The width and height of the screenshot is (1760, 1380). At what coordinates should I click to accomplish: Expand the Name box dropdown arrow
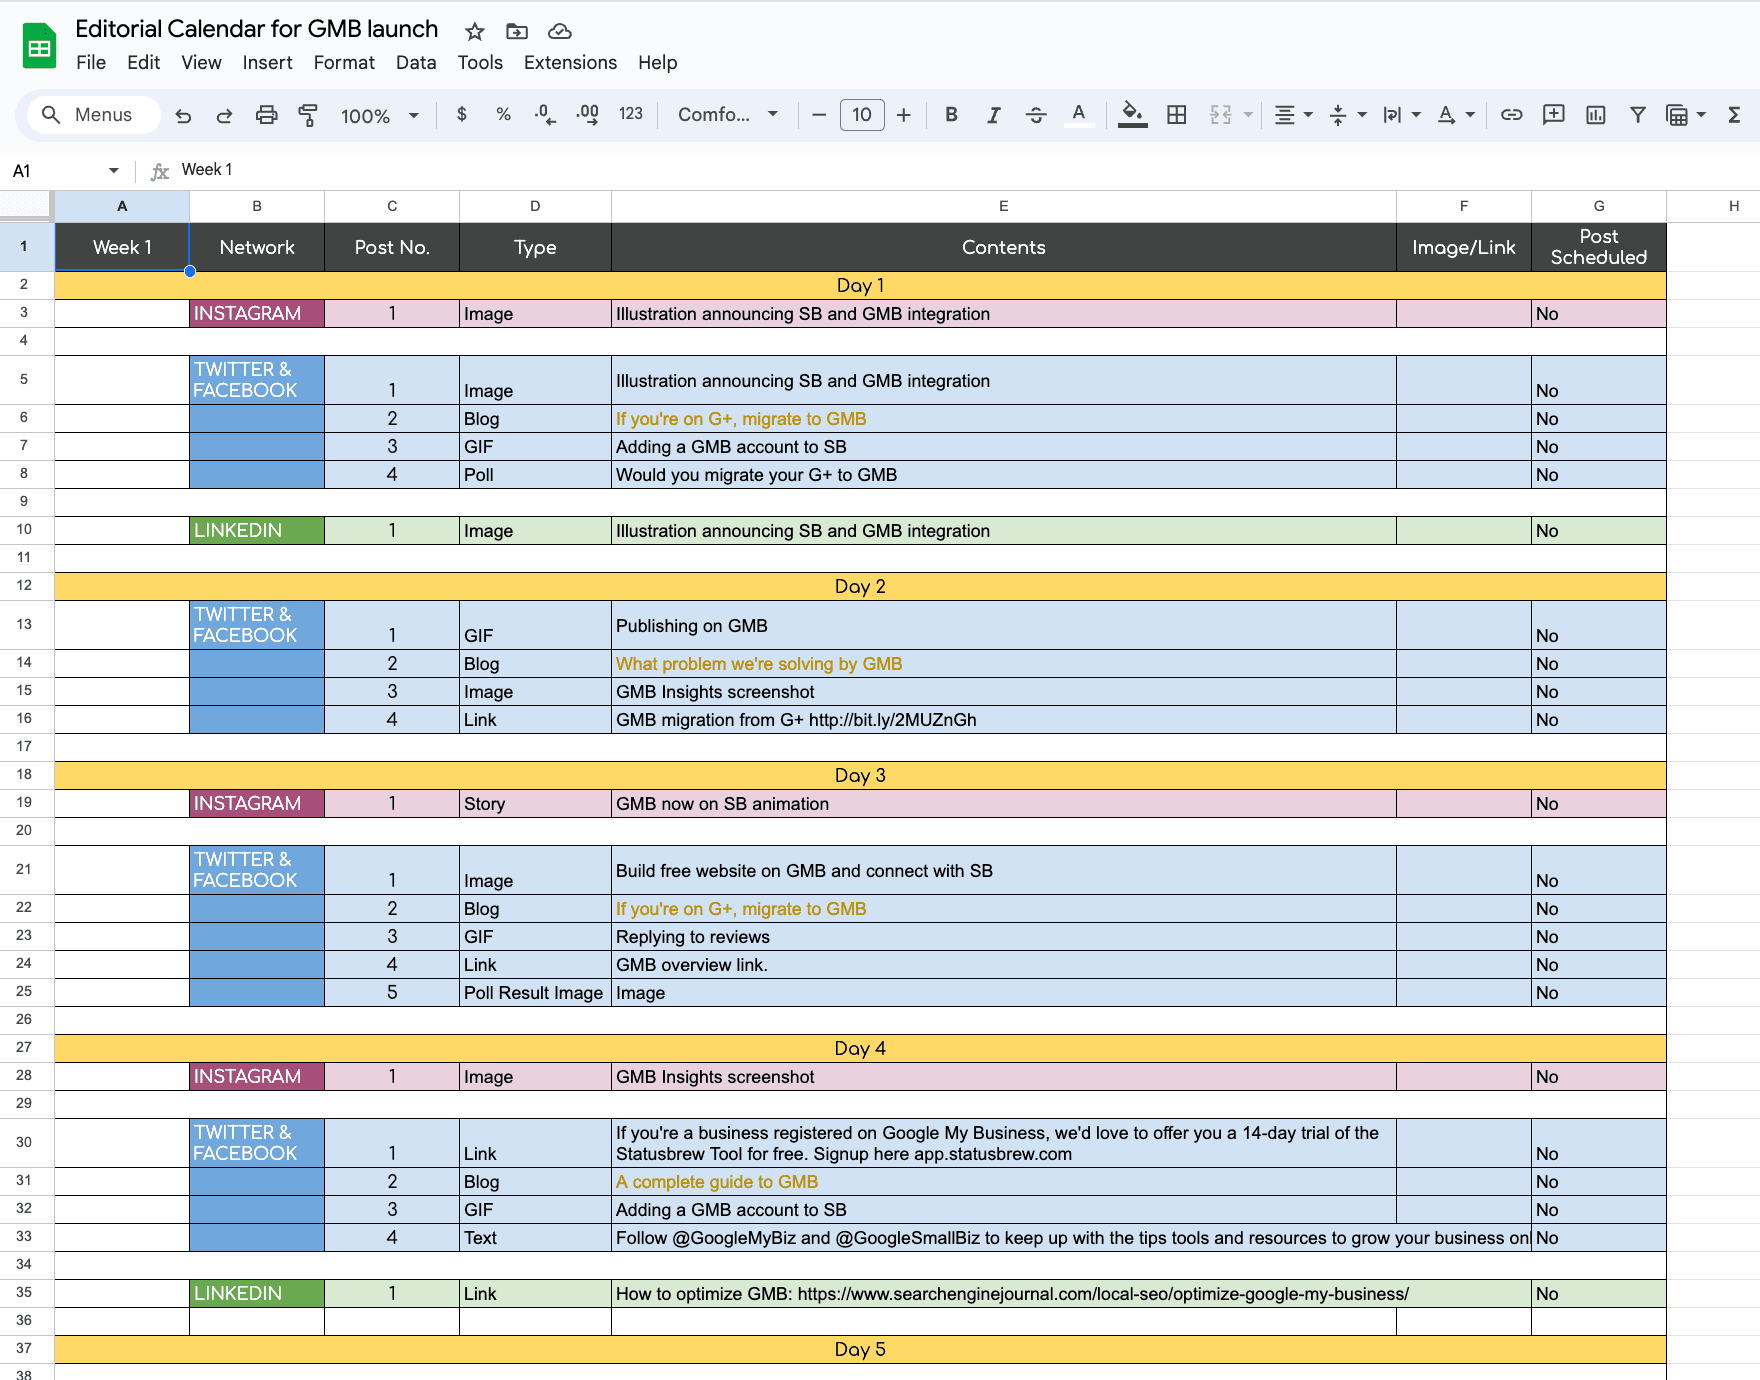[113, 171]
